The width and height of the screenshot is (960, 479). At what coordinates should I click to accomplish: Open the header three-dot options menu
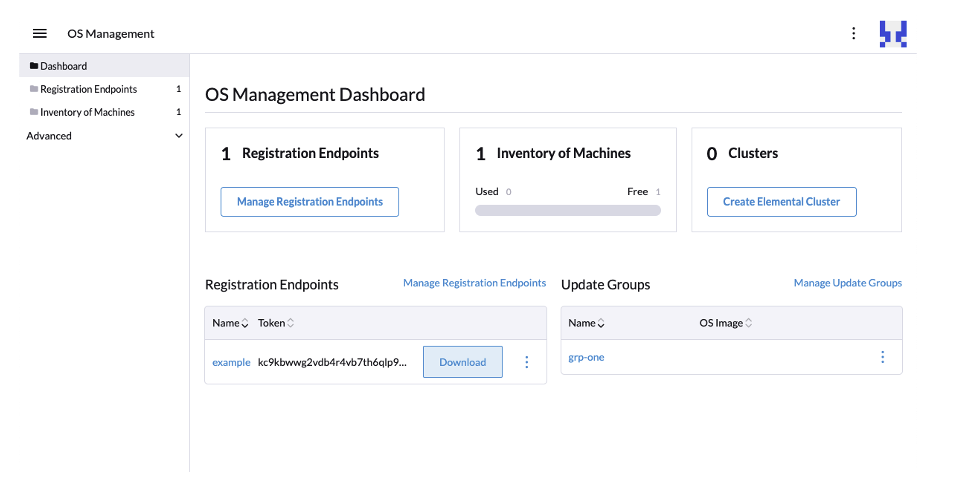point(853,33)
